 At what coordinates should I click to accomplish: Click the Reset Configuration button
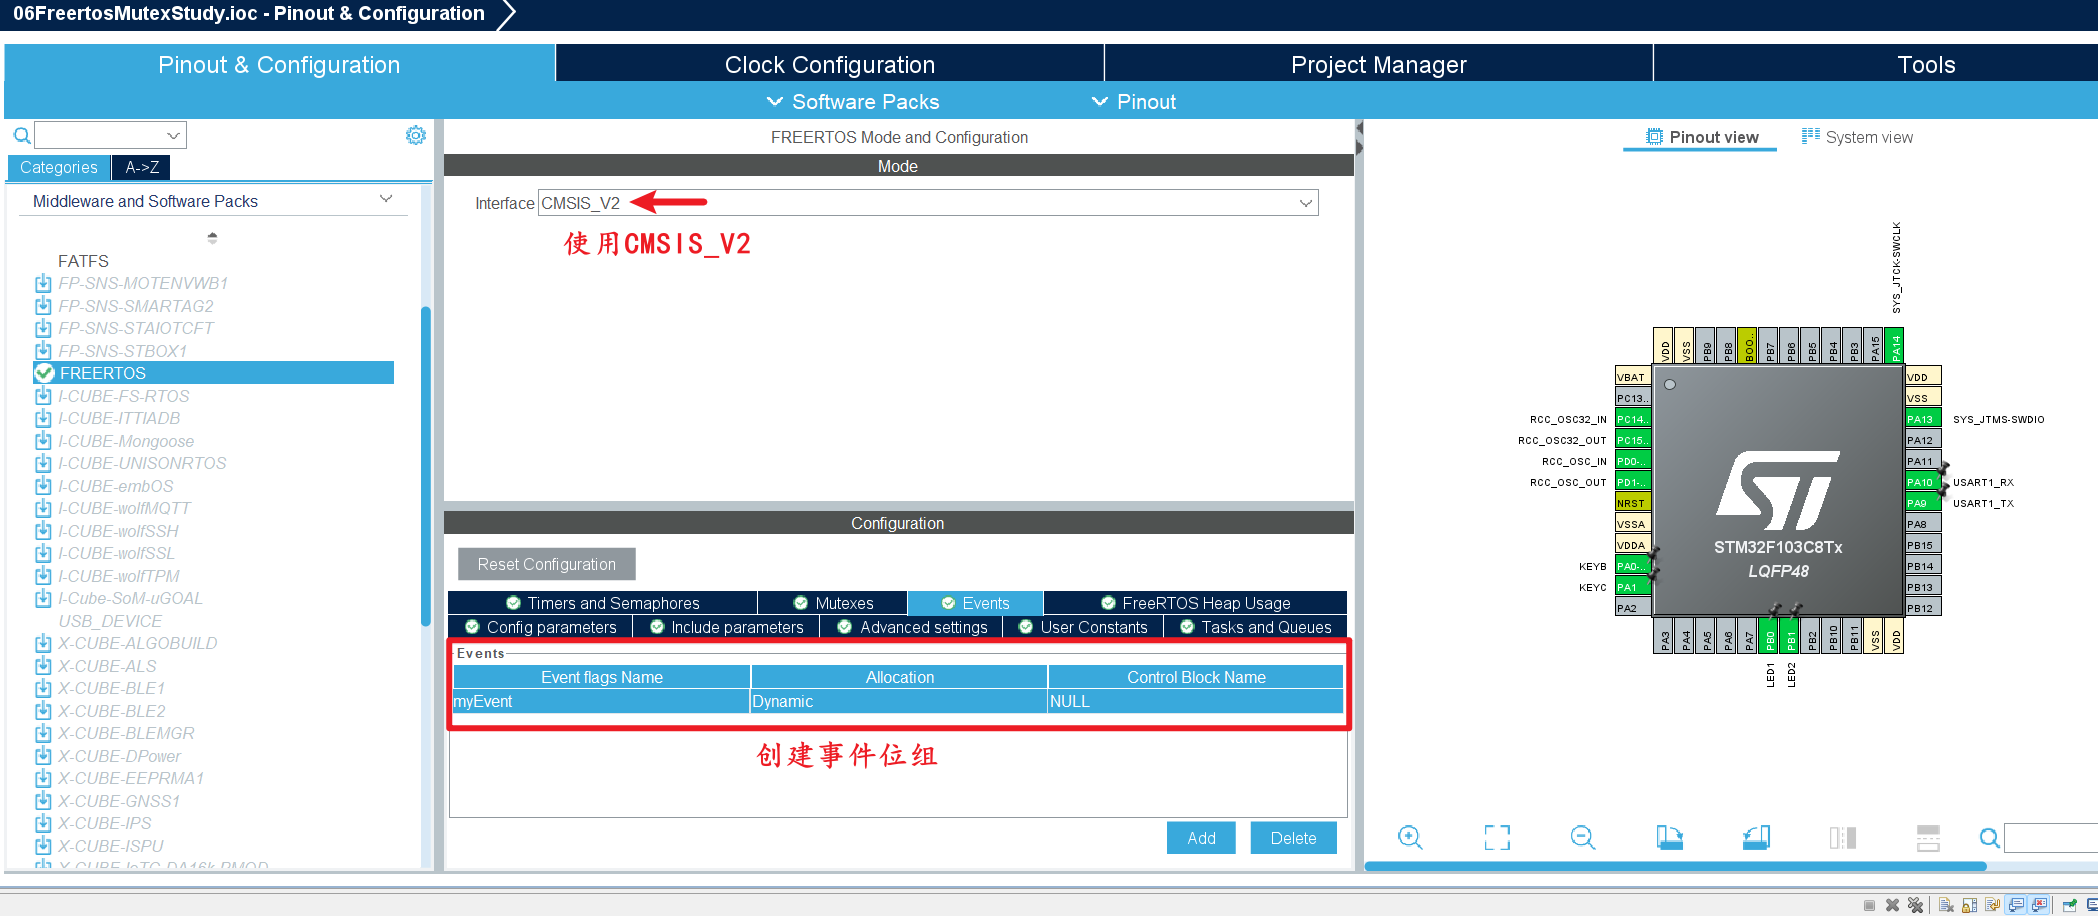547,564
